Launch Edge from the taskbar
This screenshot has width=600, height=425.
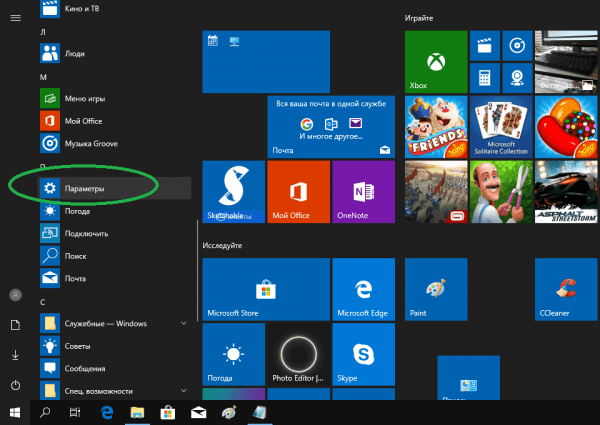click(107, 413)
